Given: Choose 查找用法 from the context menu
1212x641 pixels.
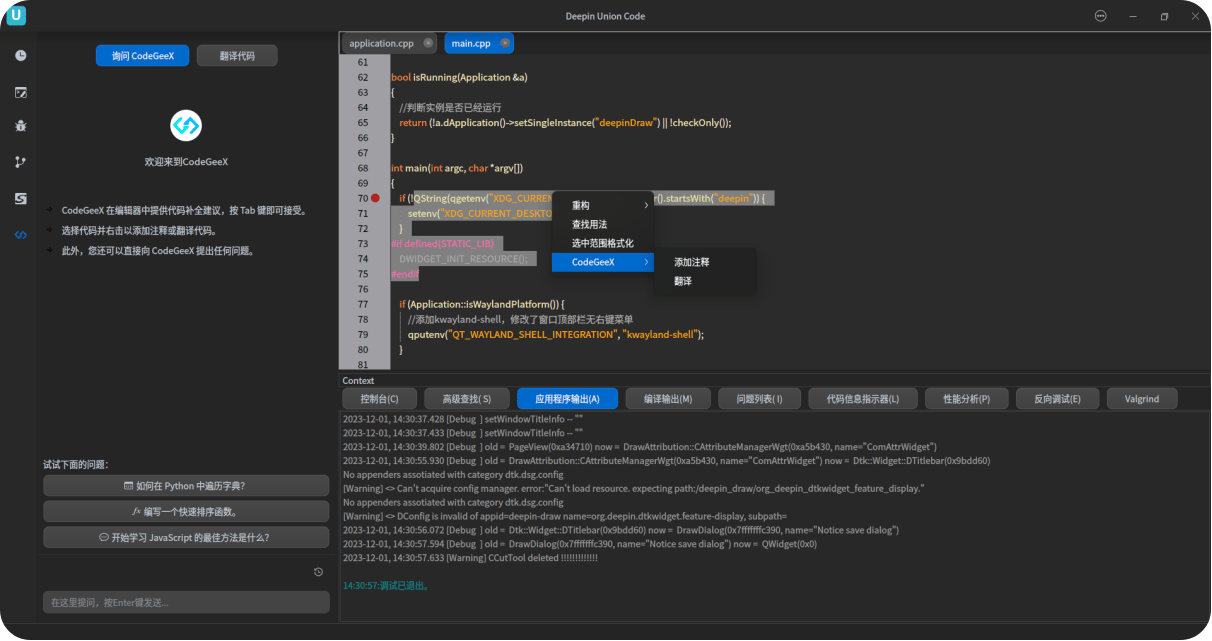Looking at the screenshot, I should pyautogui.click(x=603, y=224).
